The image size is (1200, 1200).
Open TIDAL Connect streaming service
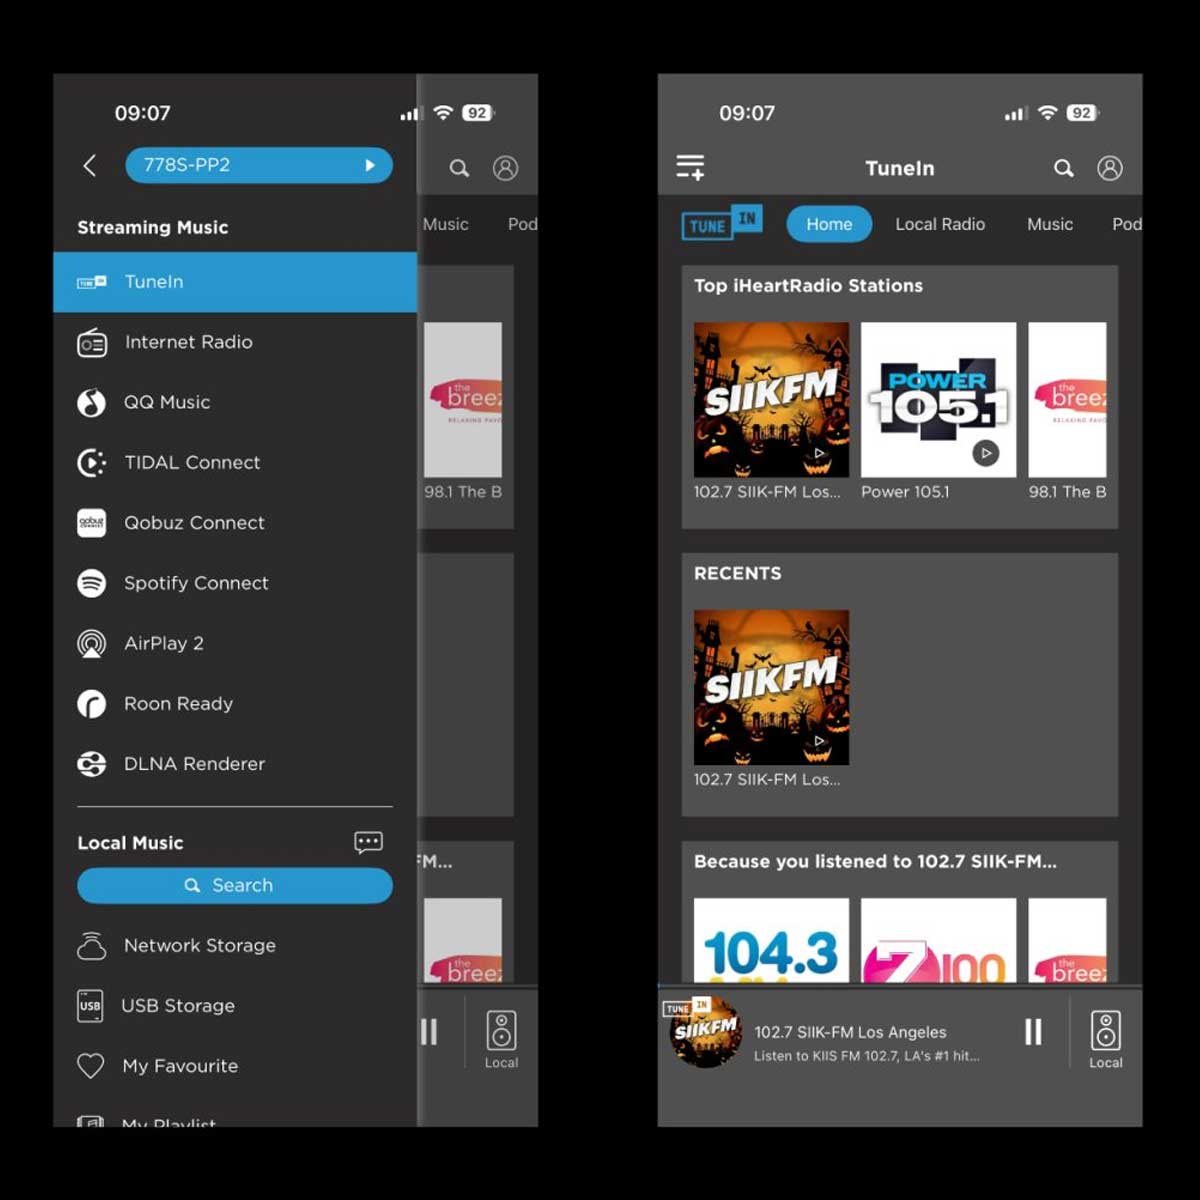192,462
